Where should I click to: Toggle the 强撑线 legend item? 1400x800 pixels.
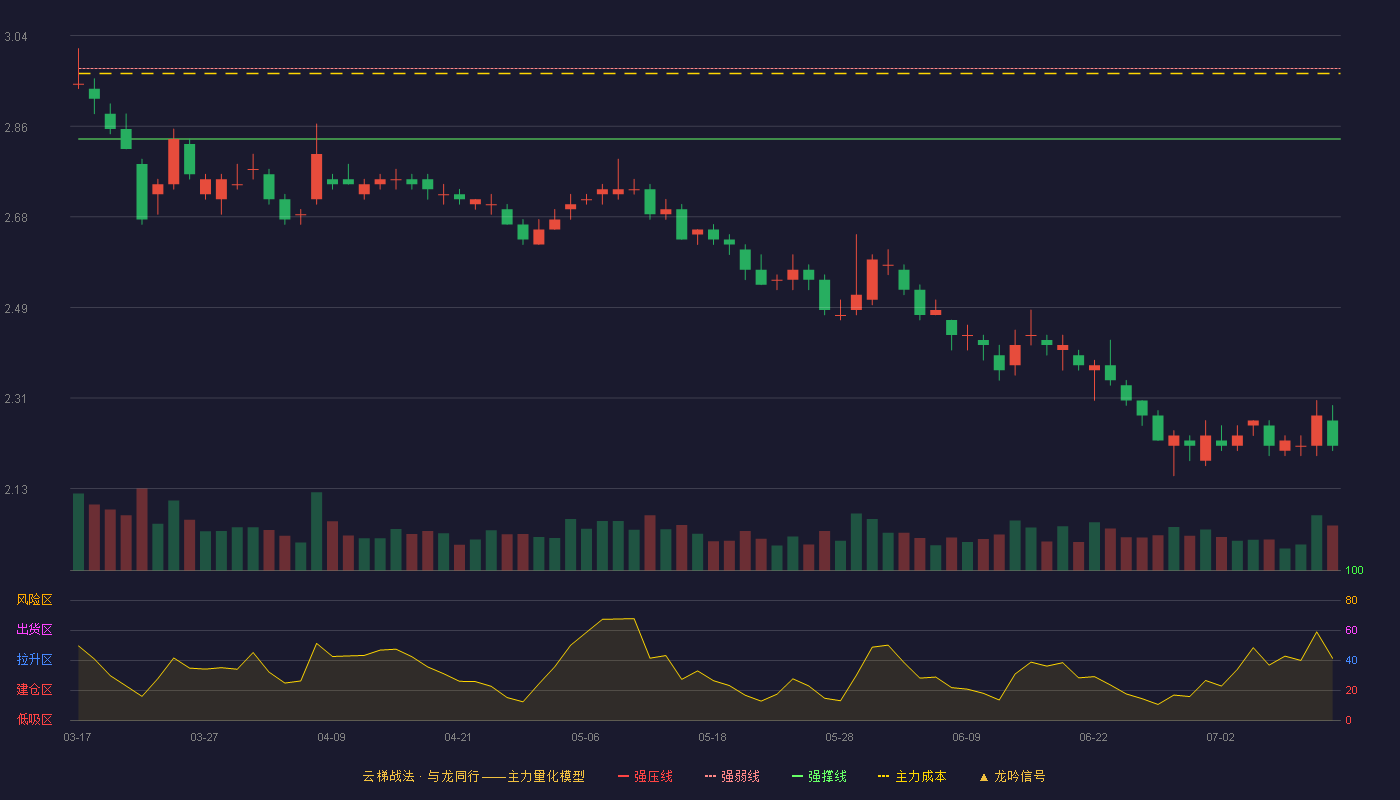coord(819,776)
